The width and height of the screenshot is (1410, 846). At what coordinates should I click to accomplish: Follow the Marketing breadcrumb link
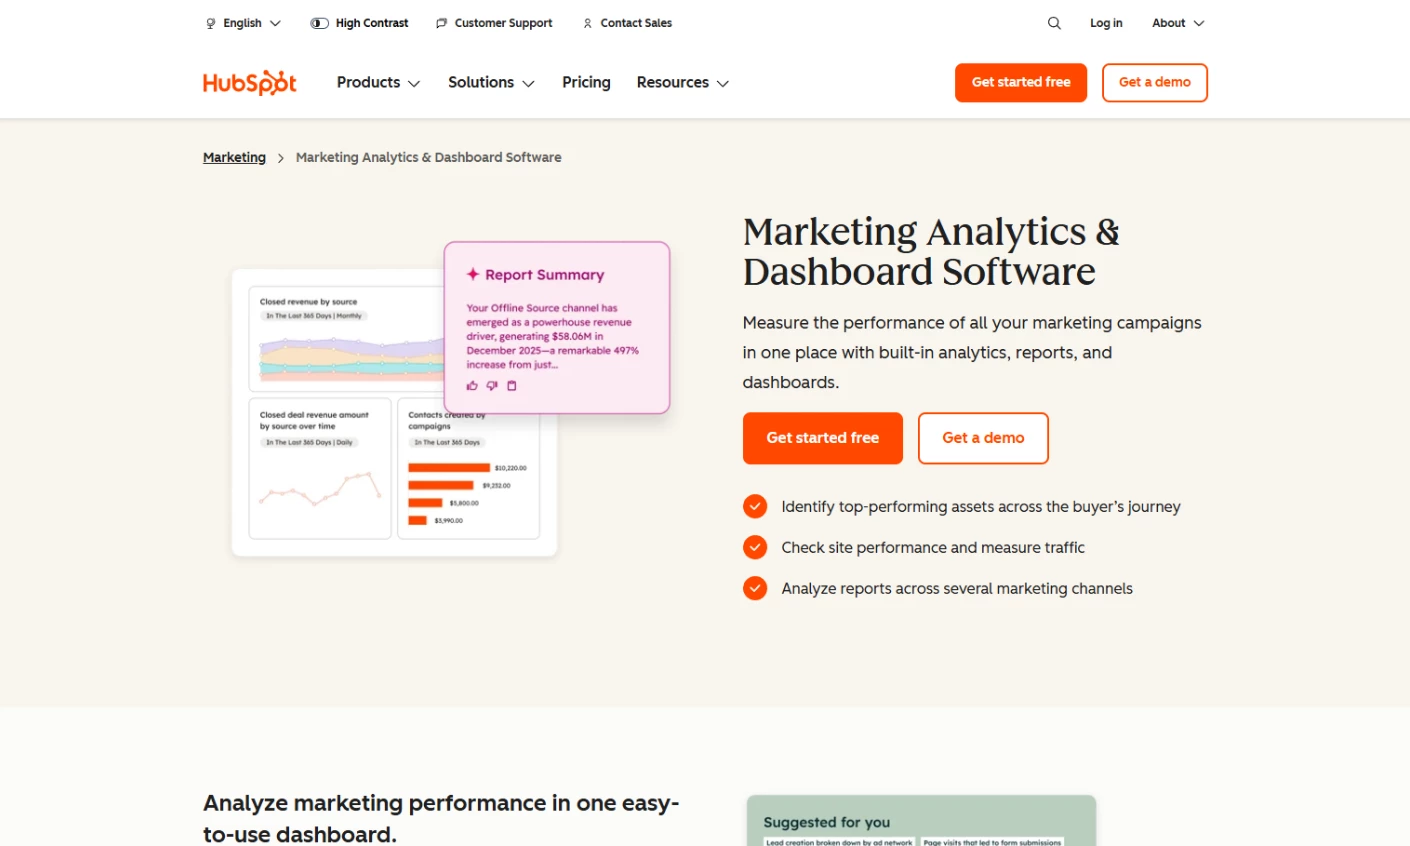pos(234,157)
